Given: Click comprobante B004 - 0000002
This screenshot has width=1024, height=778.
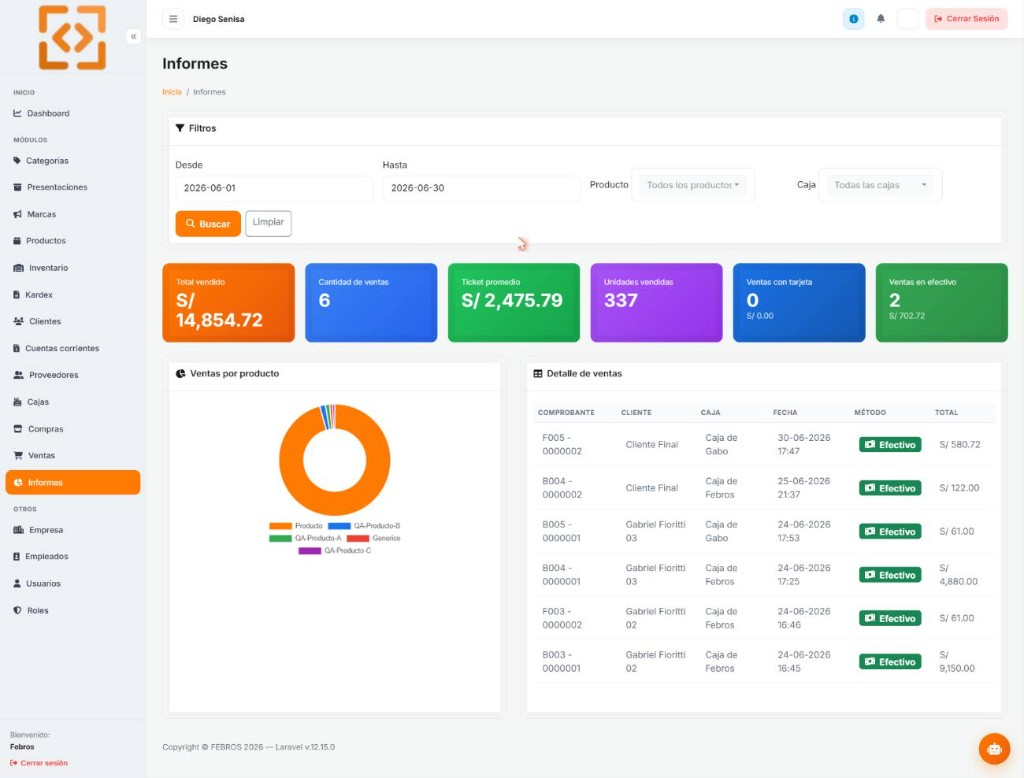Looking at the screenshot, I should (562, 488).
